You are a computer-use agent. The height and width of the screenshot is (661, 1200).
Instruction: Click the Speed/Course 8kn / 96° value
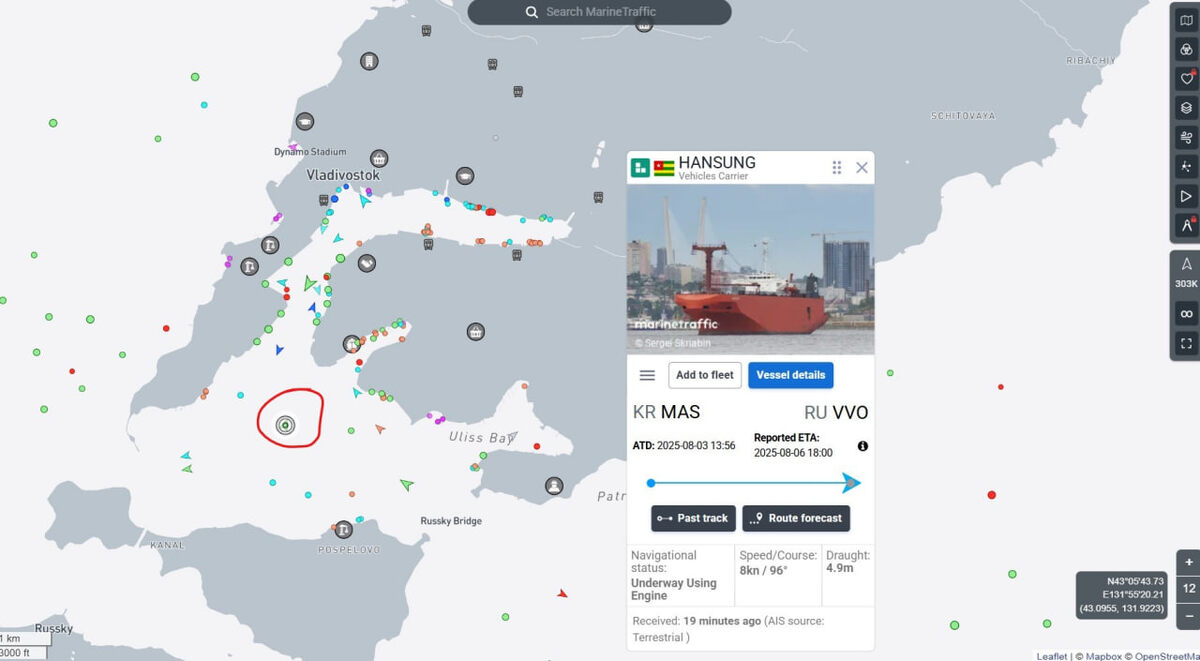(x=764, y=570)
